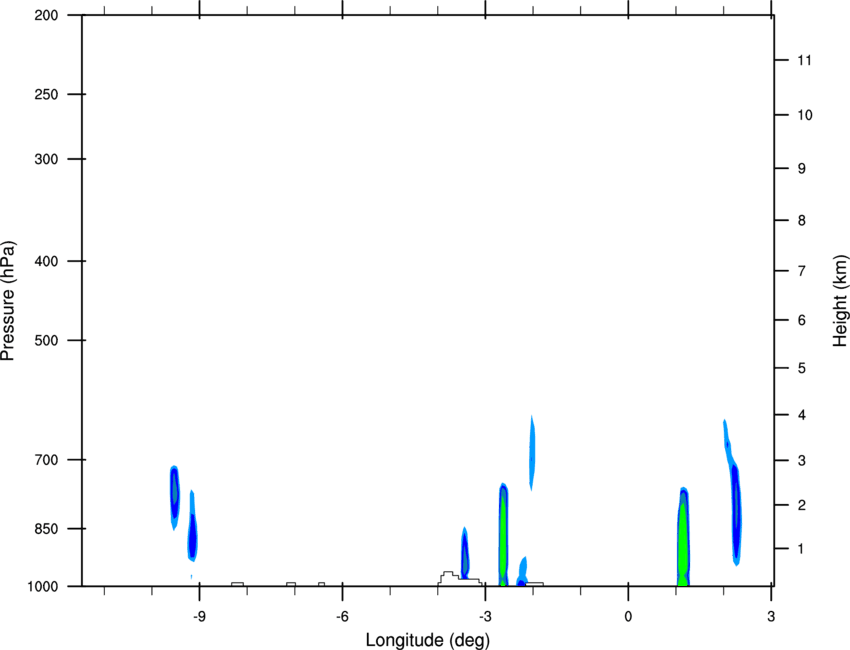Click the 11 km height label
Screen dimensions: 850x650
pyautogui.click(x=805, y=60)
